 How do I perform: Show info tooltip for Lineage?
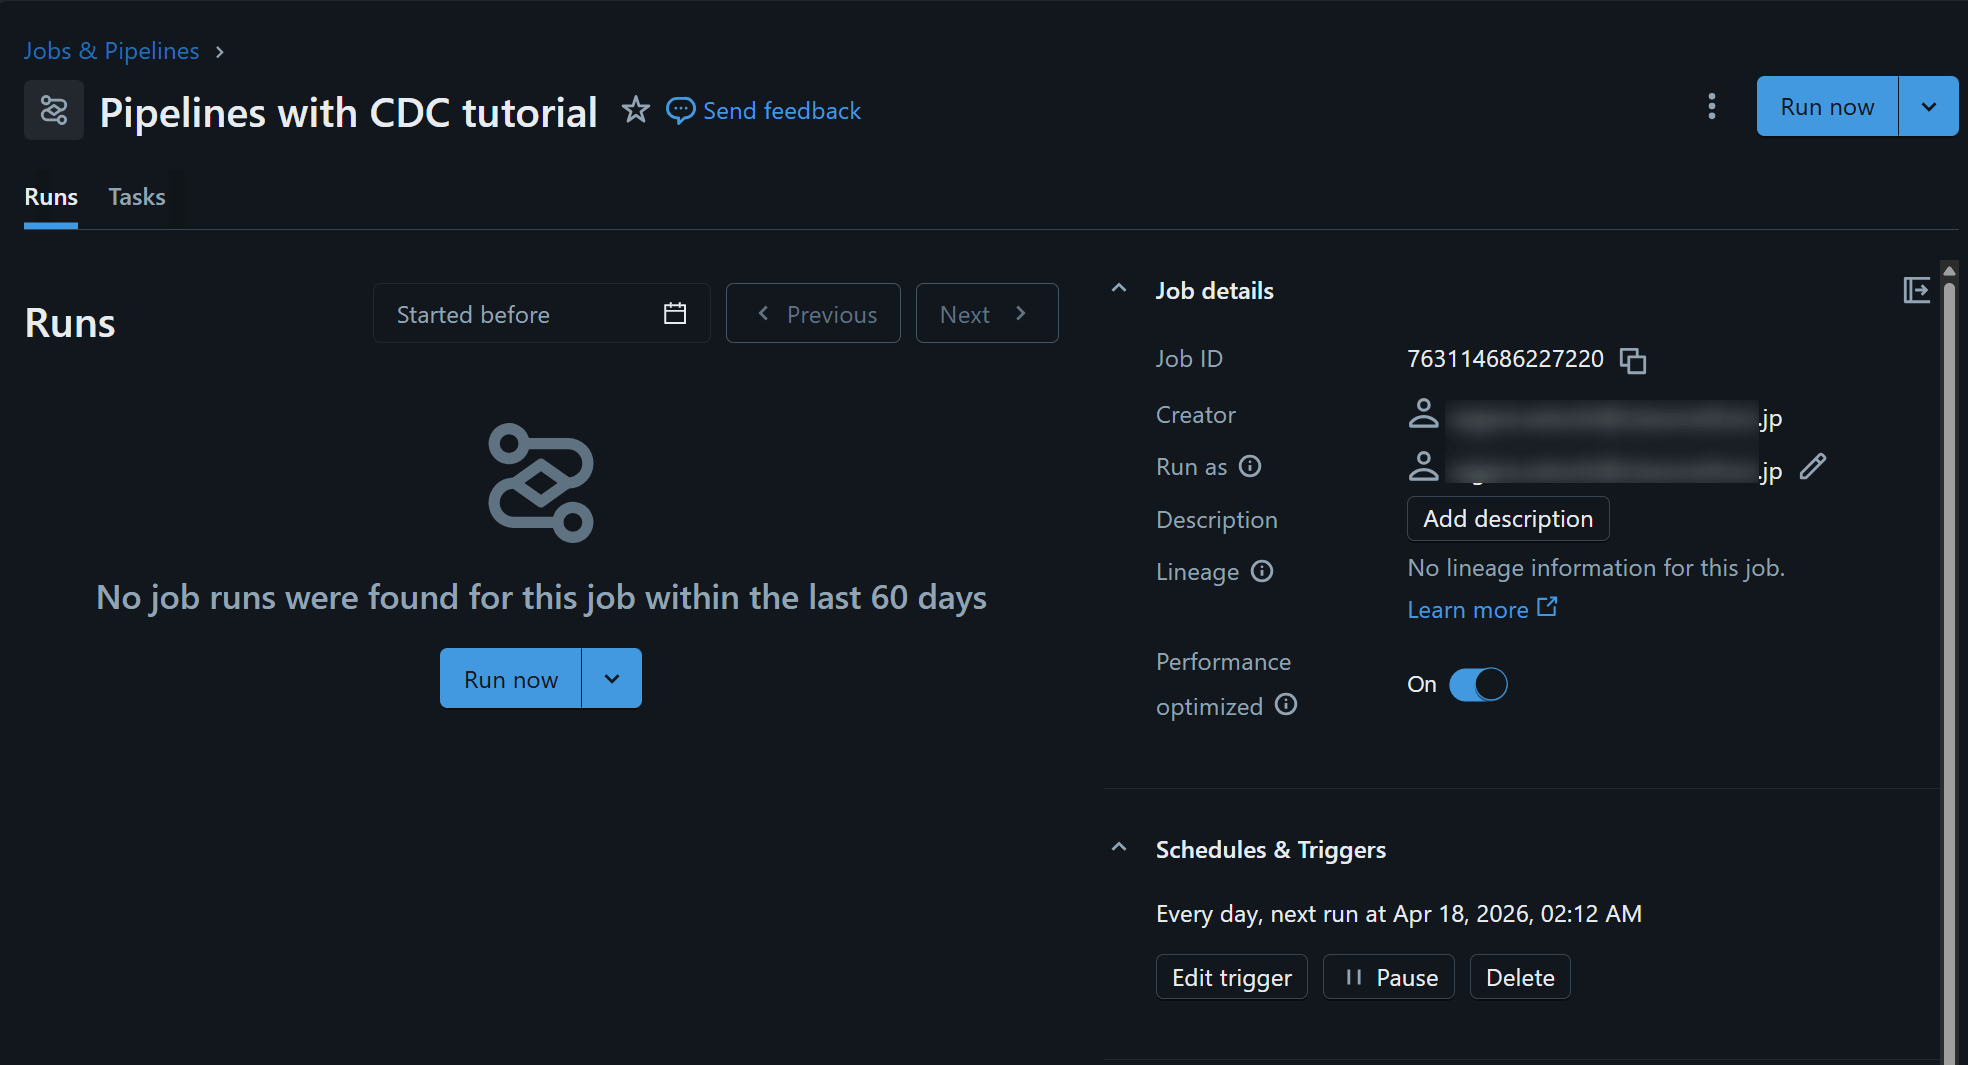pos(1262,571)
